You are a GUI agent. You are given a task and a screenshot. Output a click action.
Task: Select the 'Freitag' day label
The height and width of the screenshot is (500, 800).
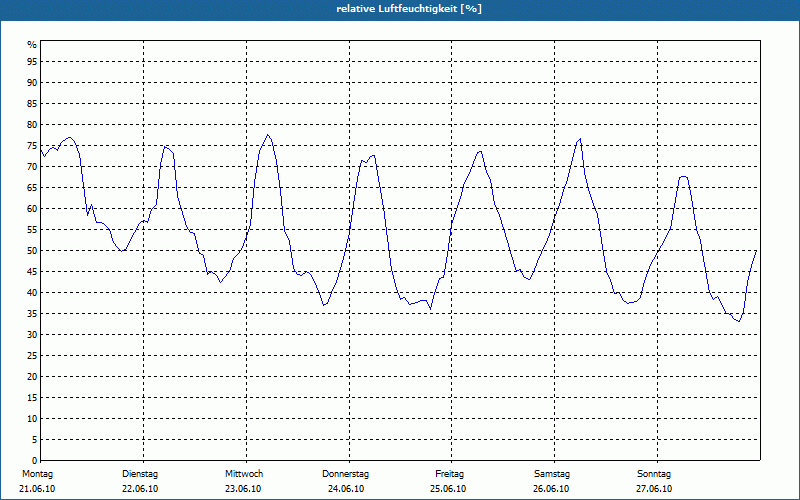pyautogui.click(x=449, y=474)
